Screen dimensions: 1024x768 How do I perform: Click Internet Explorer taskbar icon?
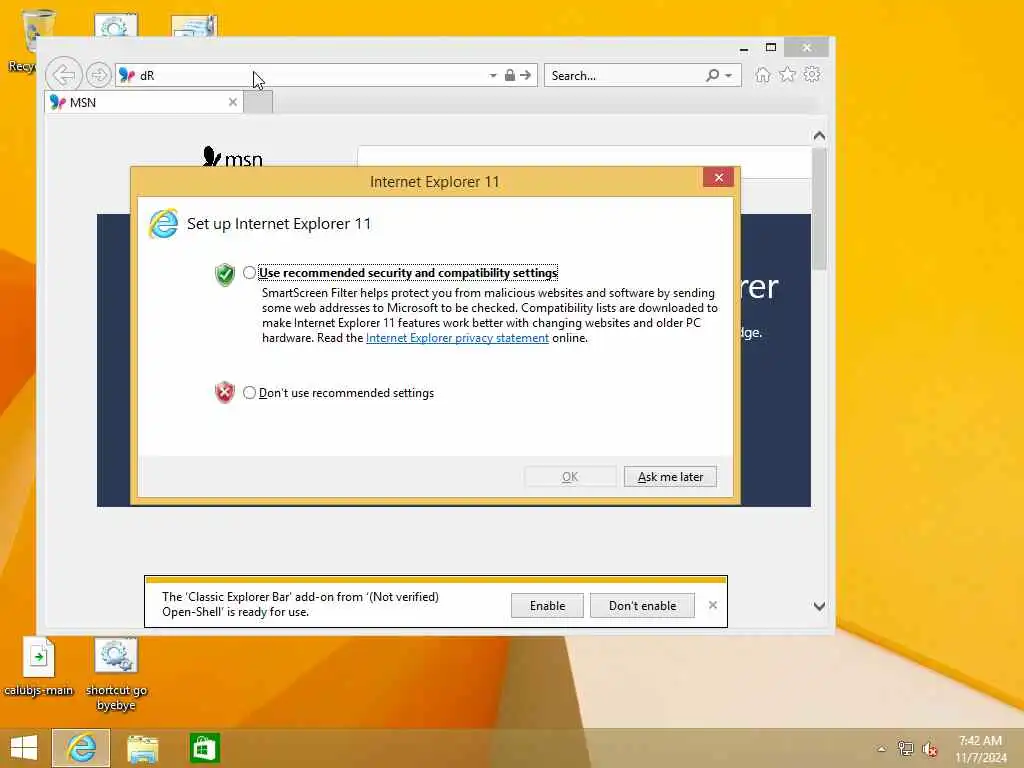click(81, 748)
